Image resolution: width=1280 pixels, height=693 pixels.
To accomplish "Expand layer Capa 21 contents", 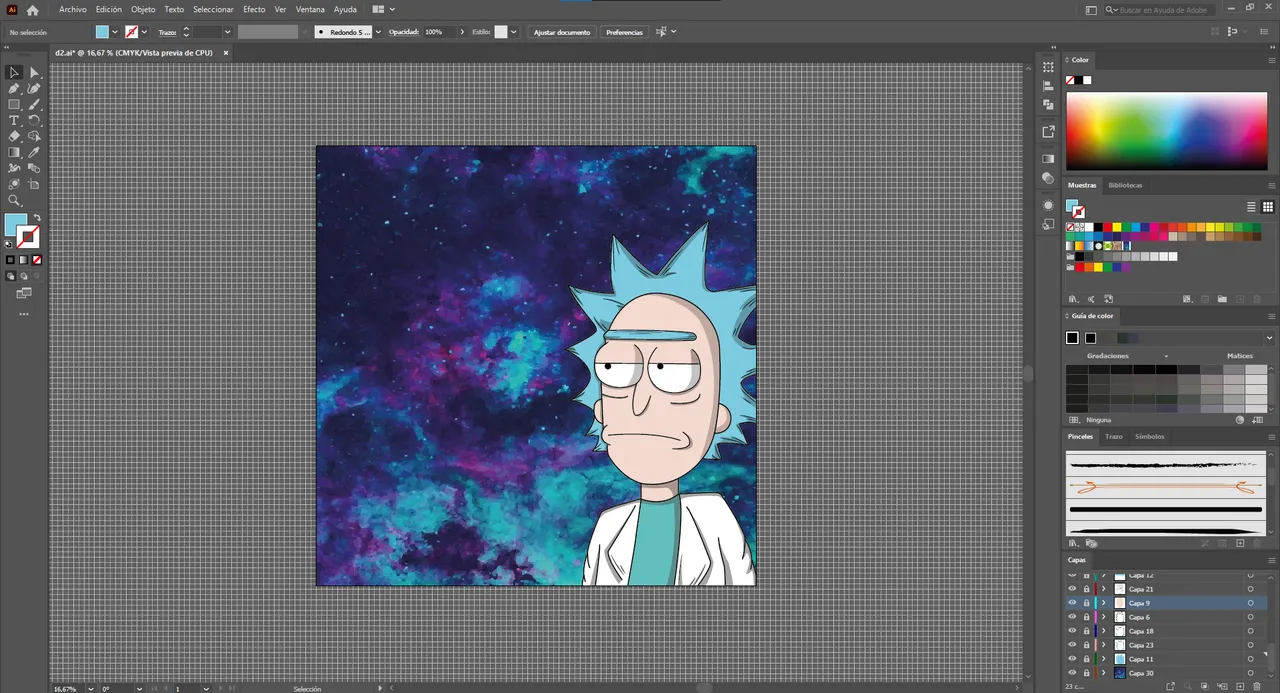I will pyautogui.click(x=1104, y=589).
